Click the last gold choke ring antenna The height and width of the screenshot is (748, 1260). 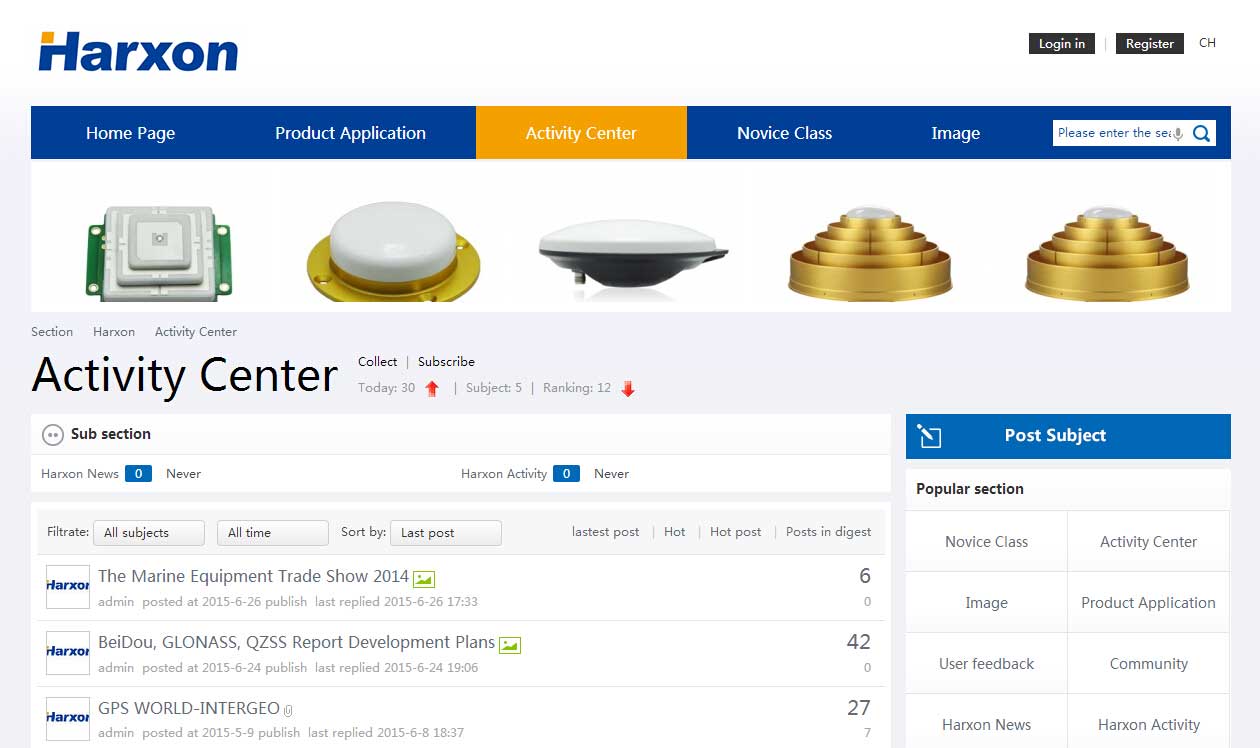pyautogui.click(x=1108, y=253)
